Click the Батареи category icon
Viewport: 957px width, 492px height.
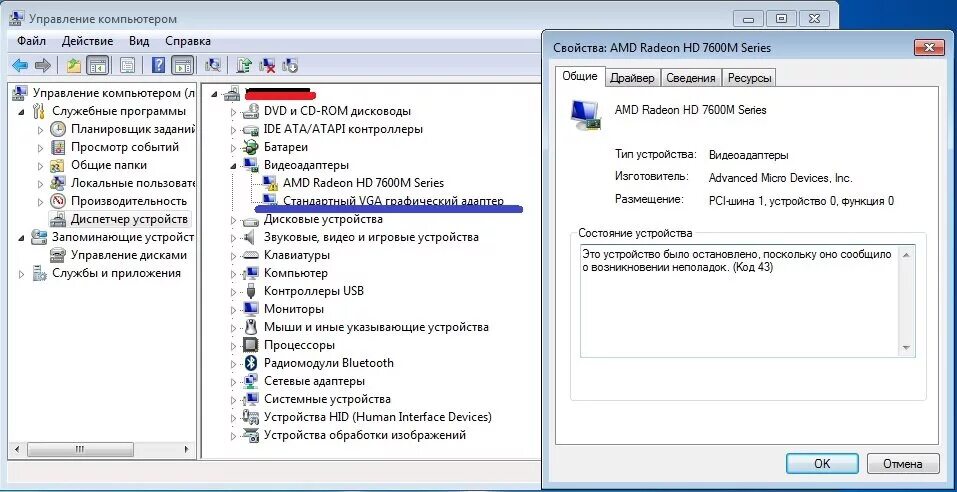click(x=251, y=147)
